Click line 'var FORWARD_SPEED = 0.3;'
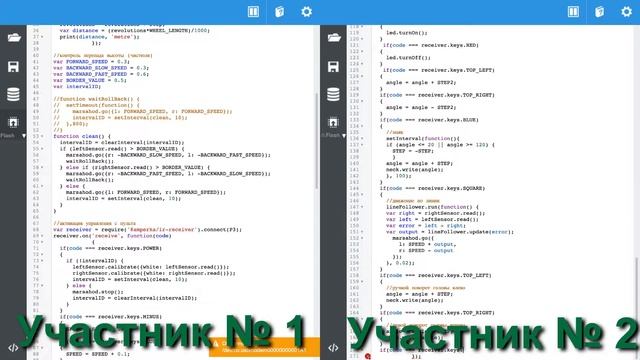 (91, 62)
